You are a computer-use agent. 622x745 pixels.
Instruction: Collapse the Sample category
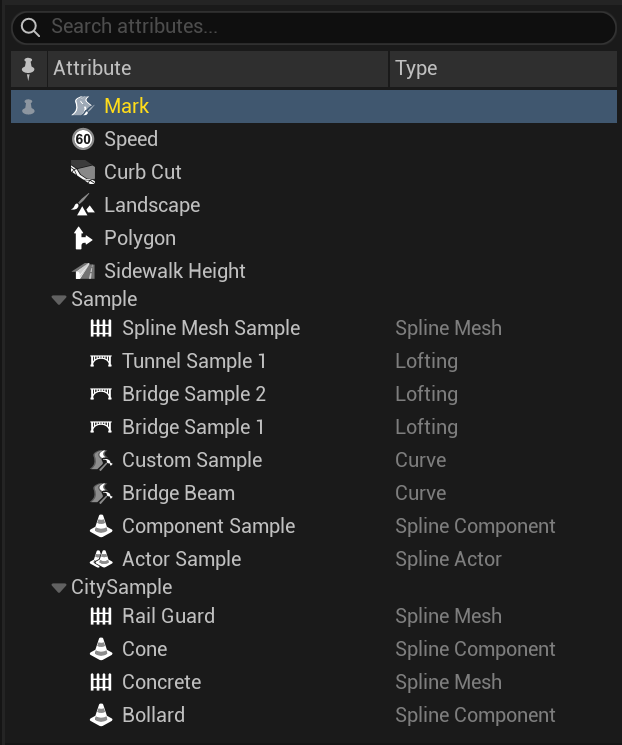point(59,300)
